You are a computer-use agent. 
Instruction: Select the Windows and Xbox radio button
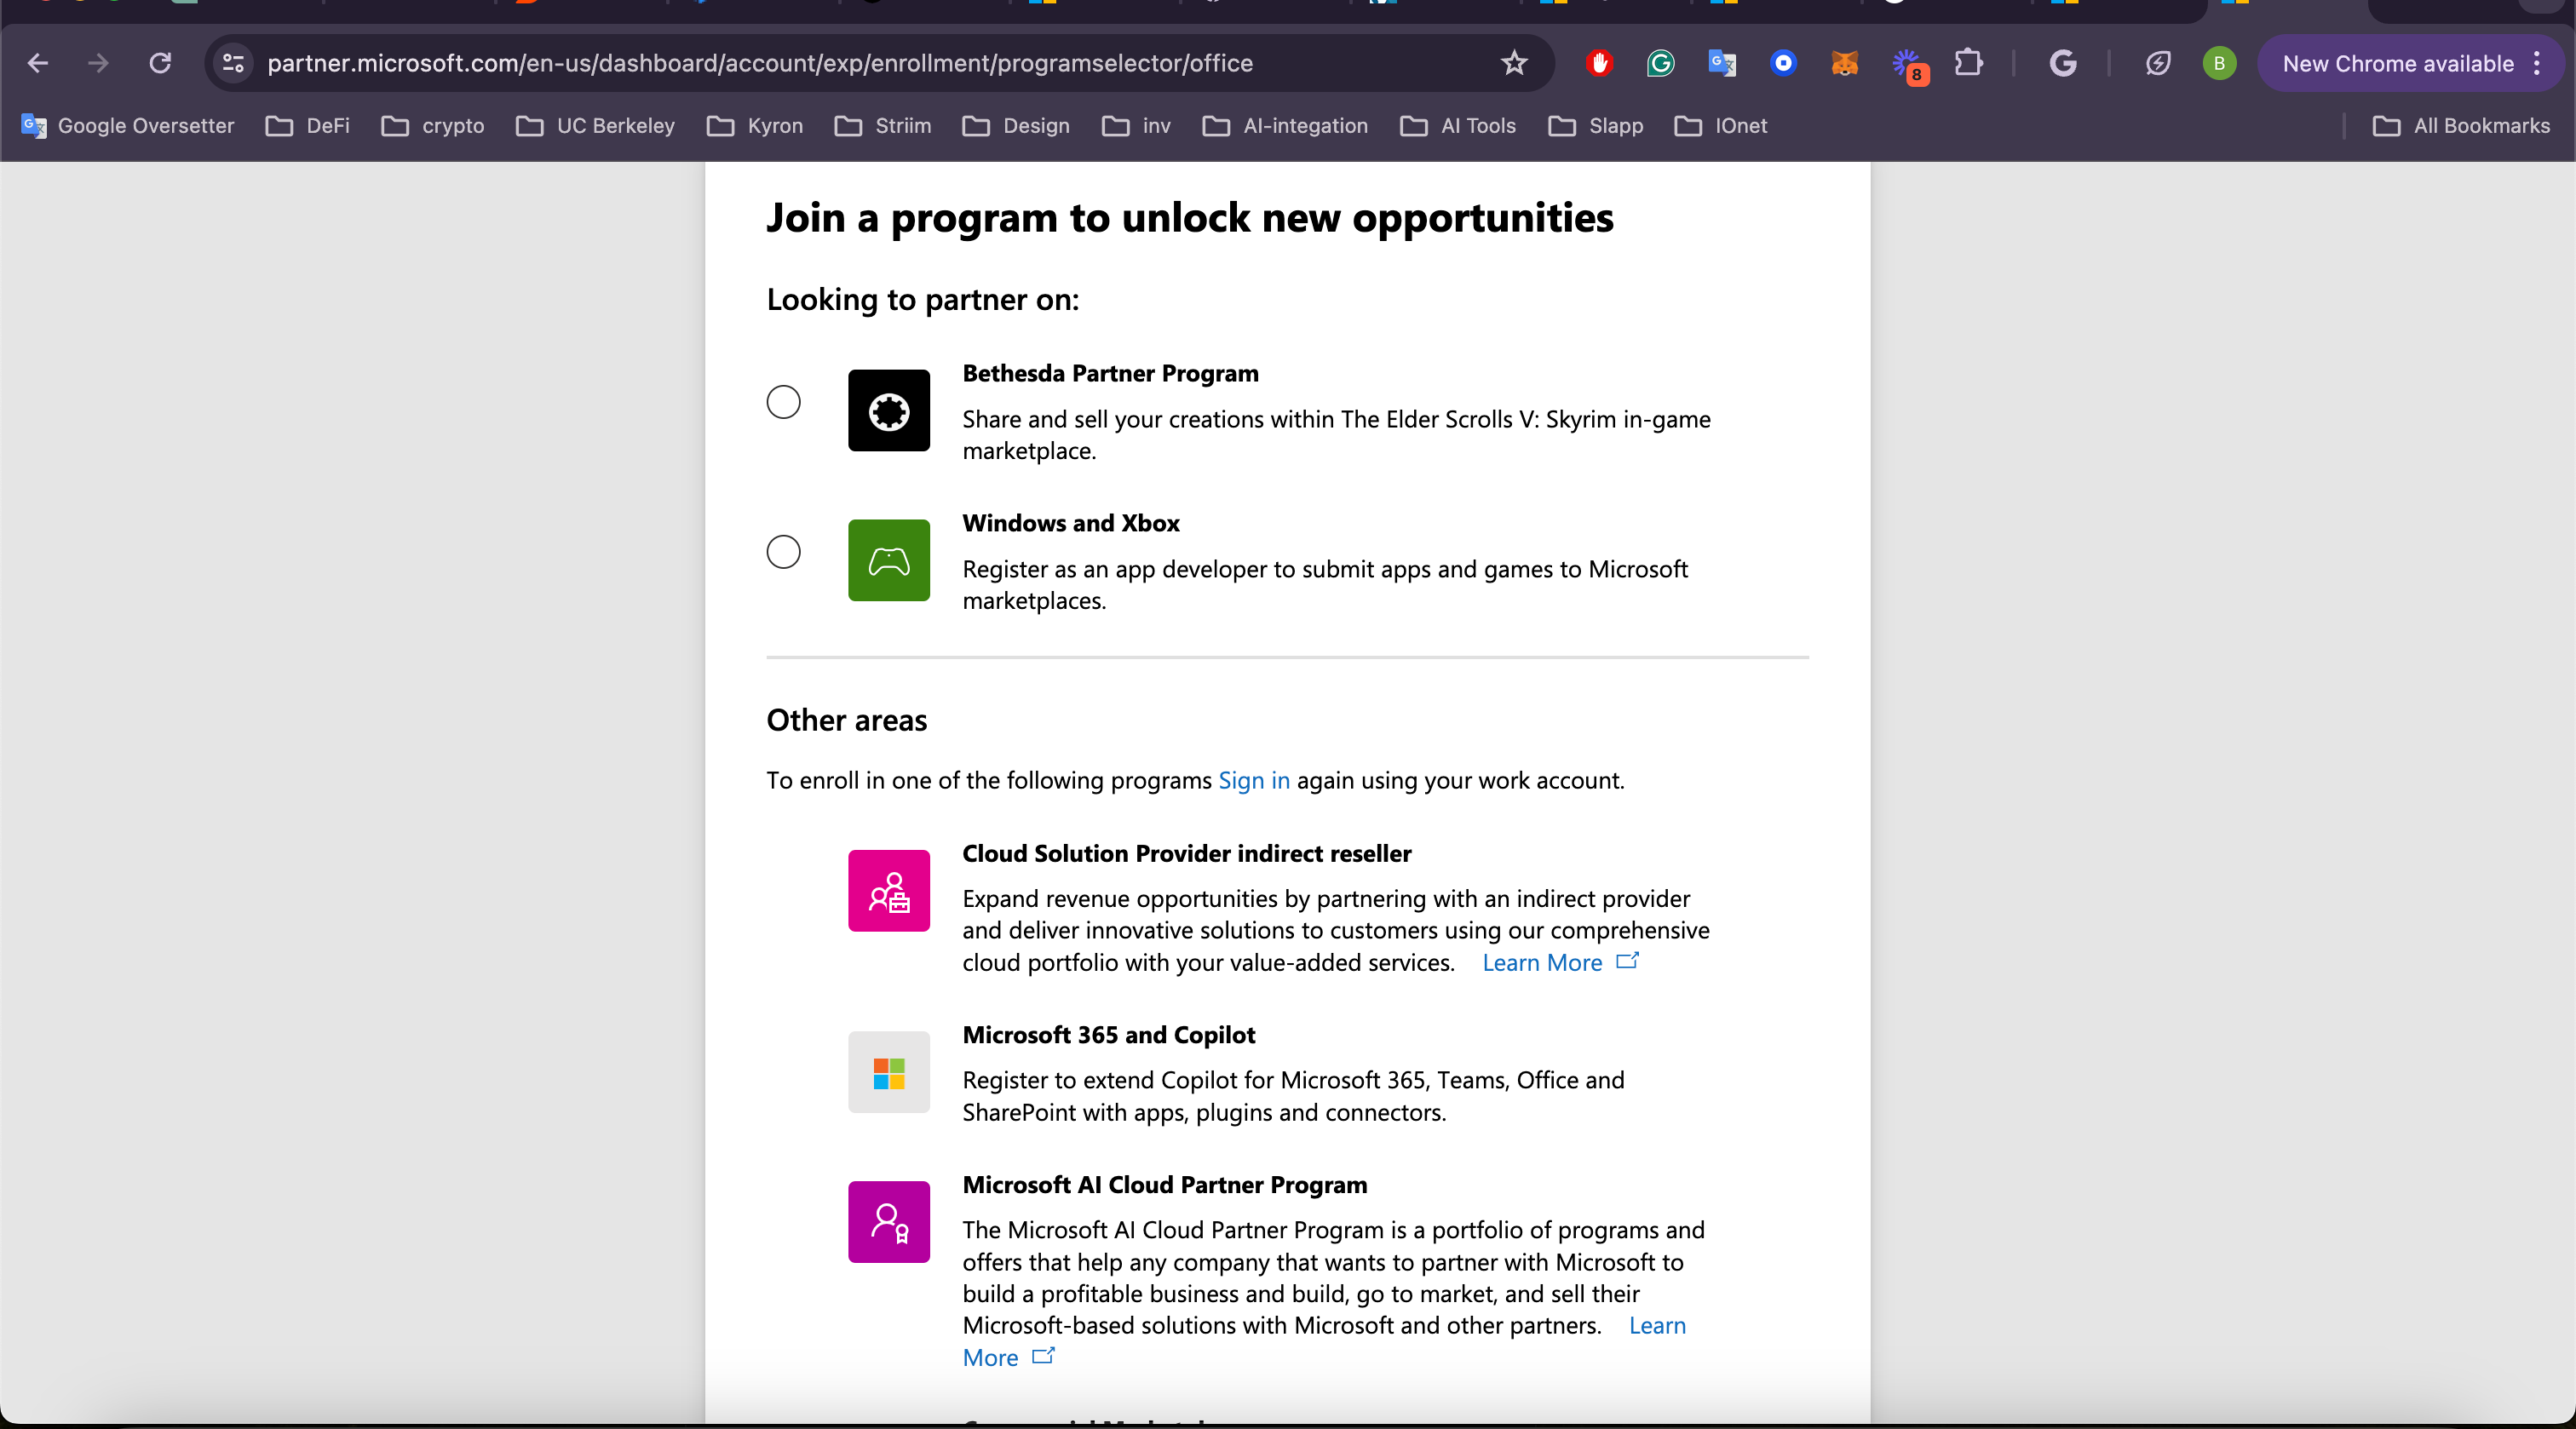coord(783,552)
